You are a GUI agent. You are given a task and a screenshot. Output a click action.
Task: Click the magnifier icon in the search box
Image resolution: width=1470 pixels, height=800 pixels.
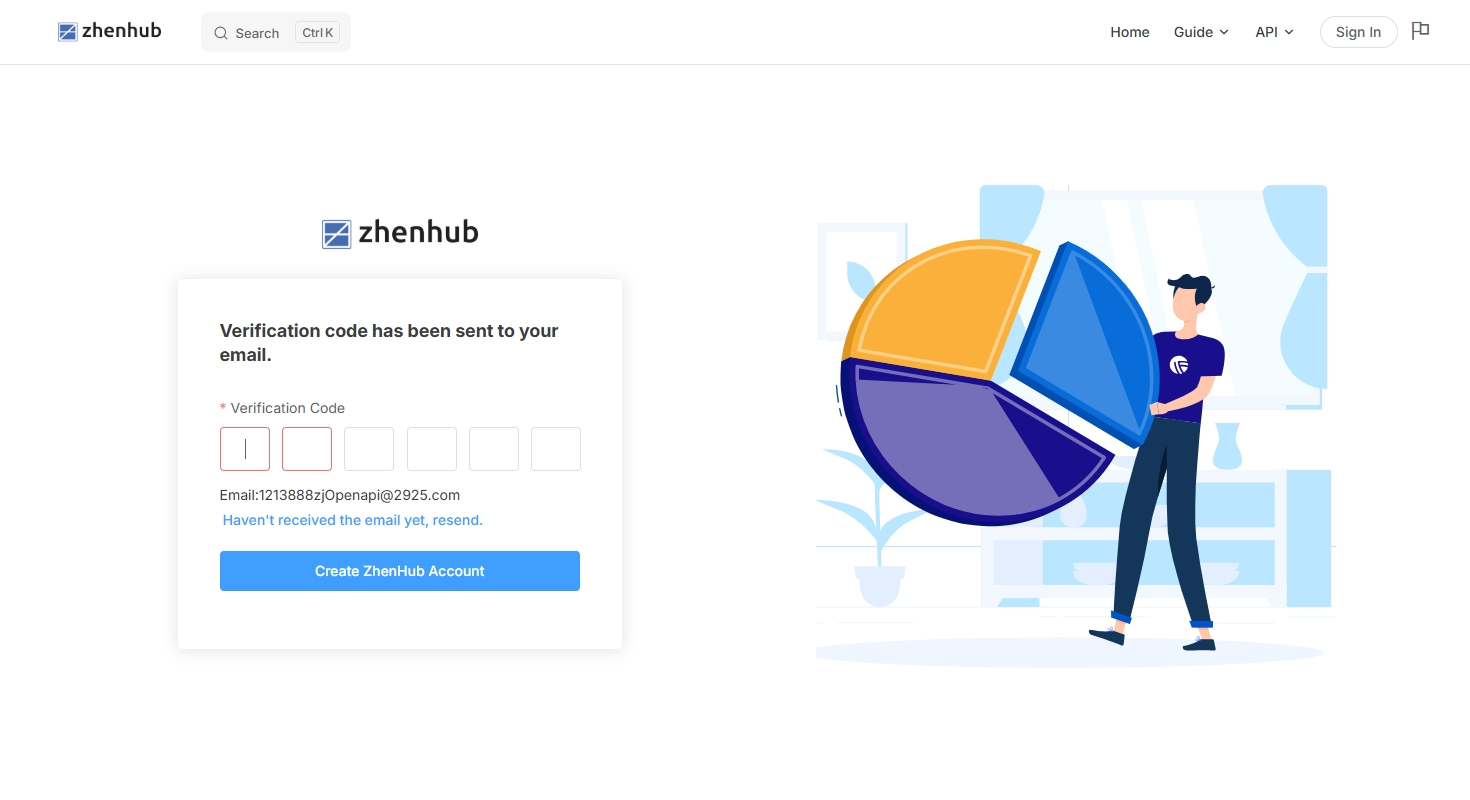click(221, 33)
